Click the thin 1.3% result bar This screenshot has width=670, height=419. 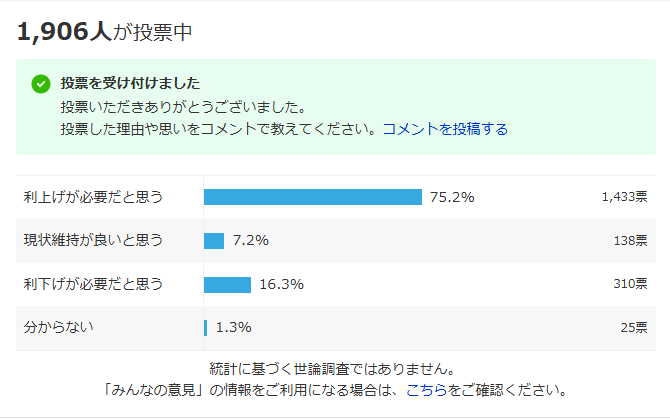pos(206,328)
